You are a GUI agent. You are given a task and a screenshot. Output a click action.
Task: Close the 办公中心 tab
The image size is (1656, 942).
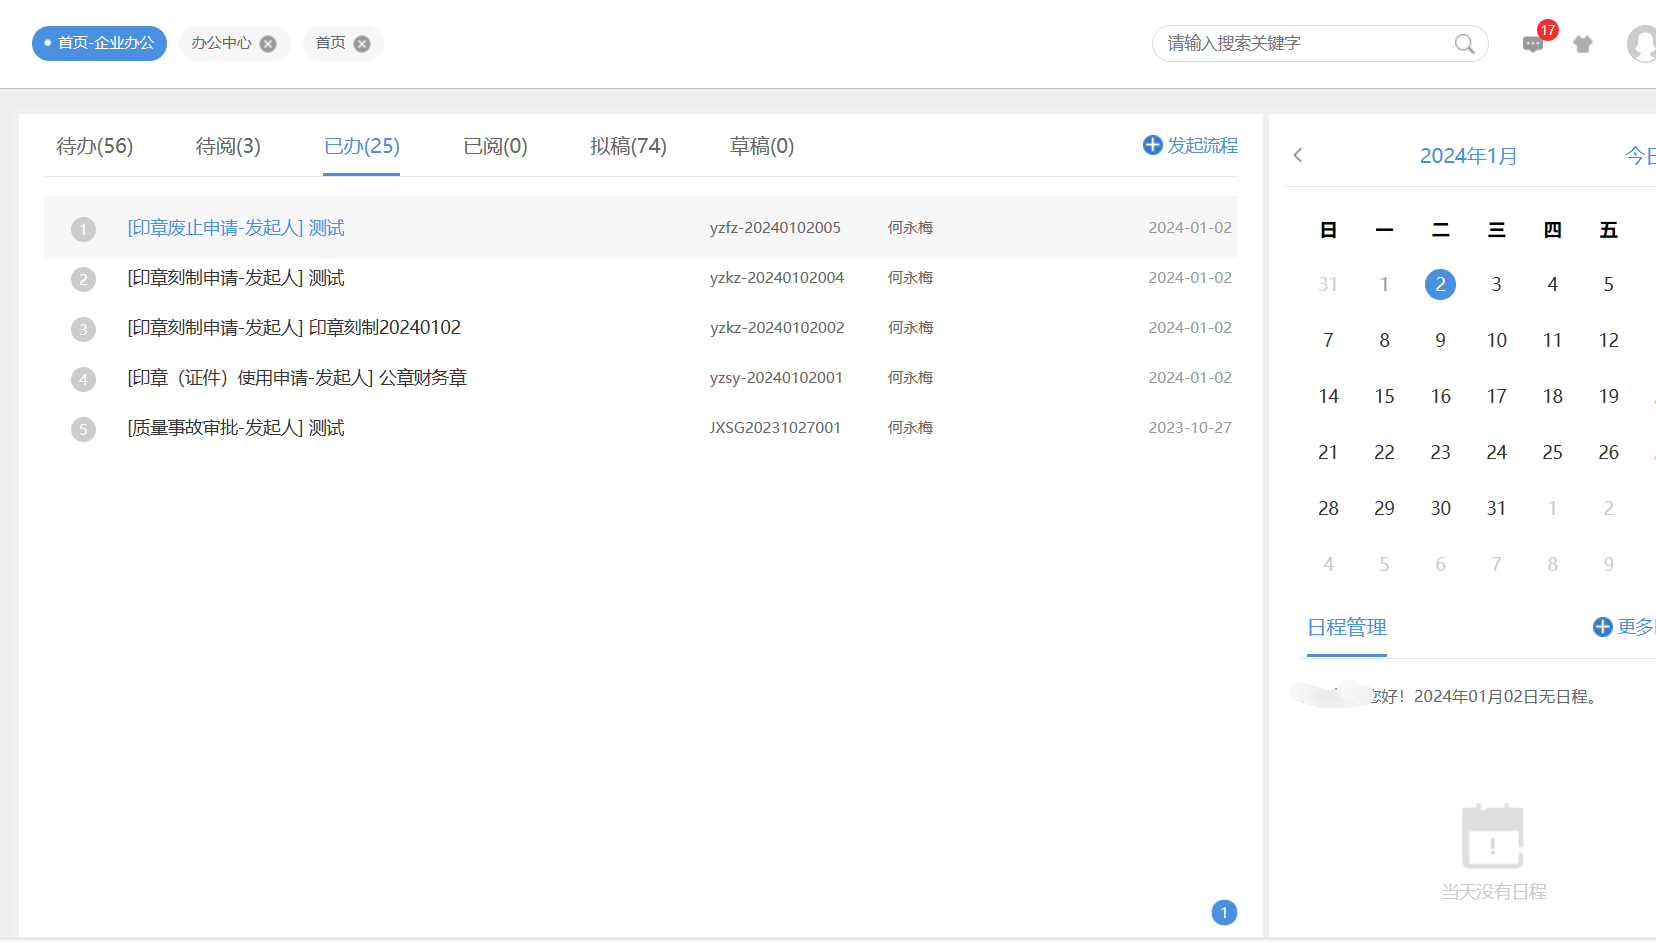click(x=268, y=44)
